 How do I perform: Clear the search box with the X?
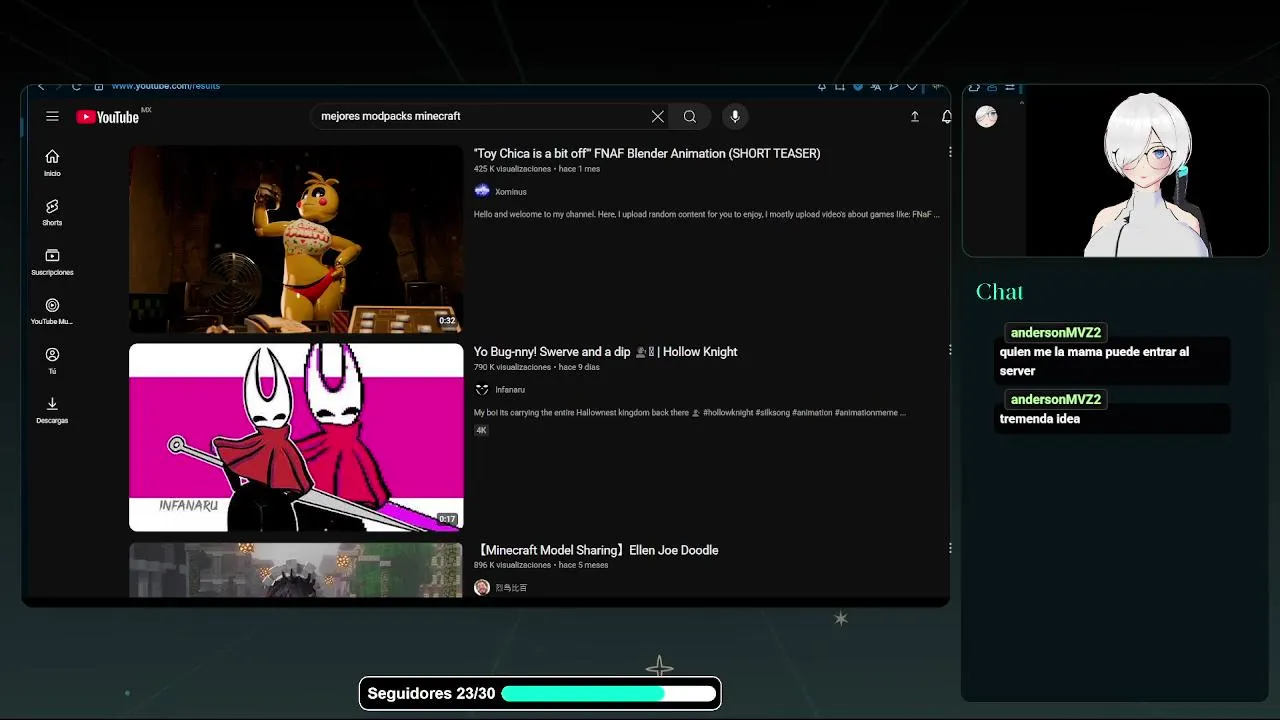click(x=657, y=117)
